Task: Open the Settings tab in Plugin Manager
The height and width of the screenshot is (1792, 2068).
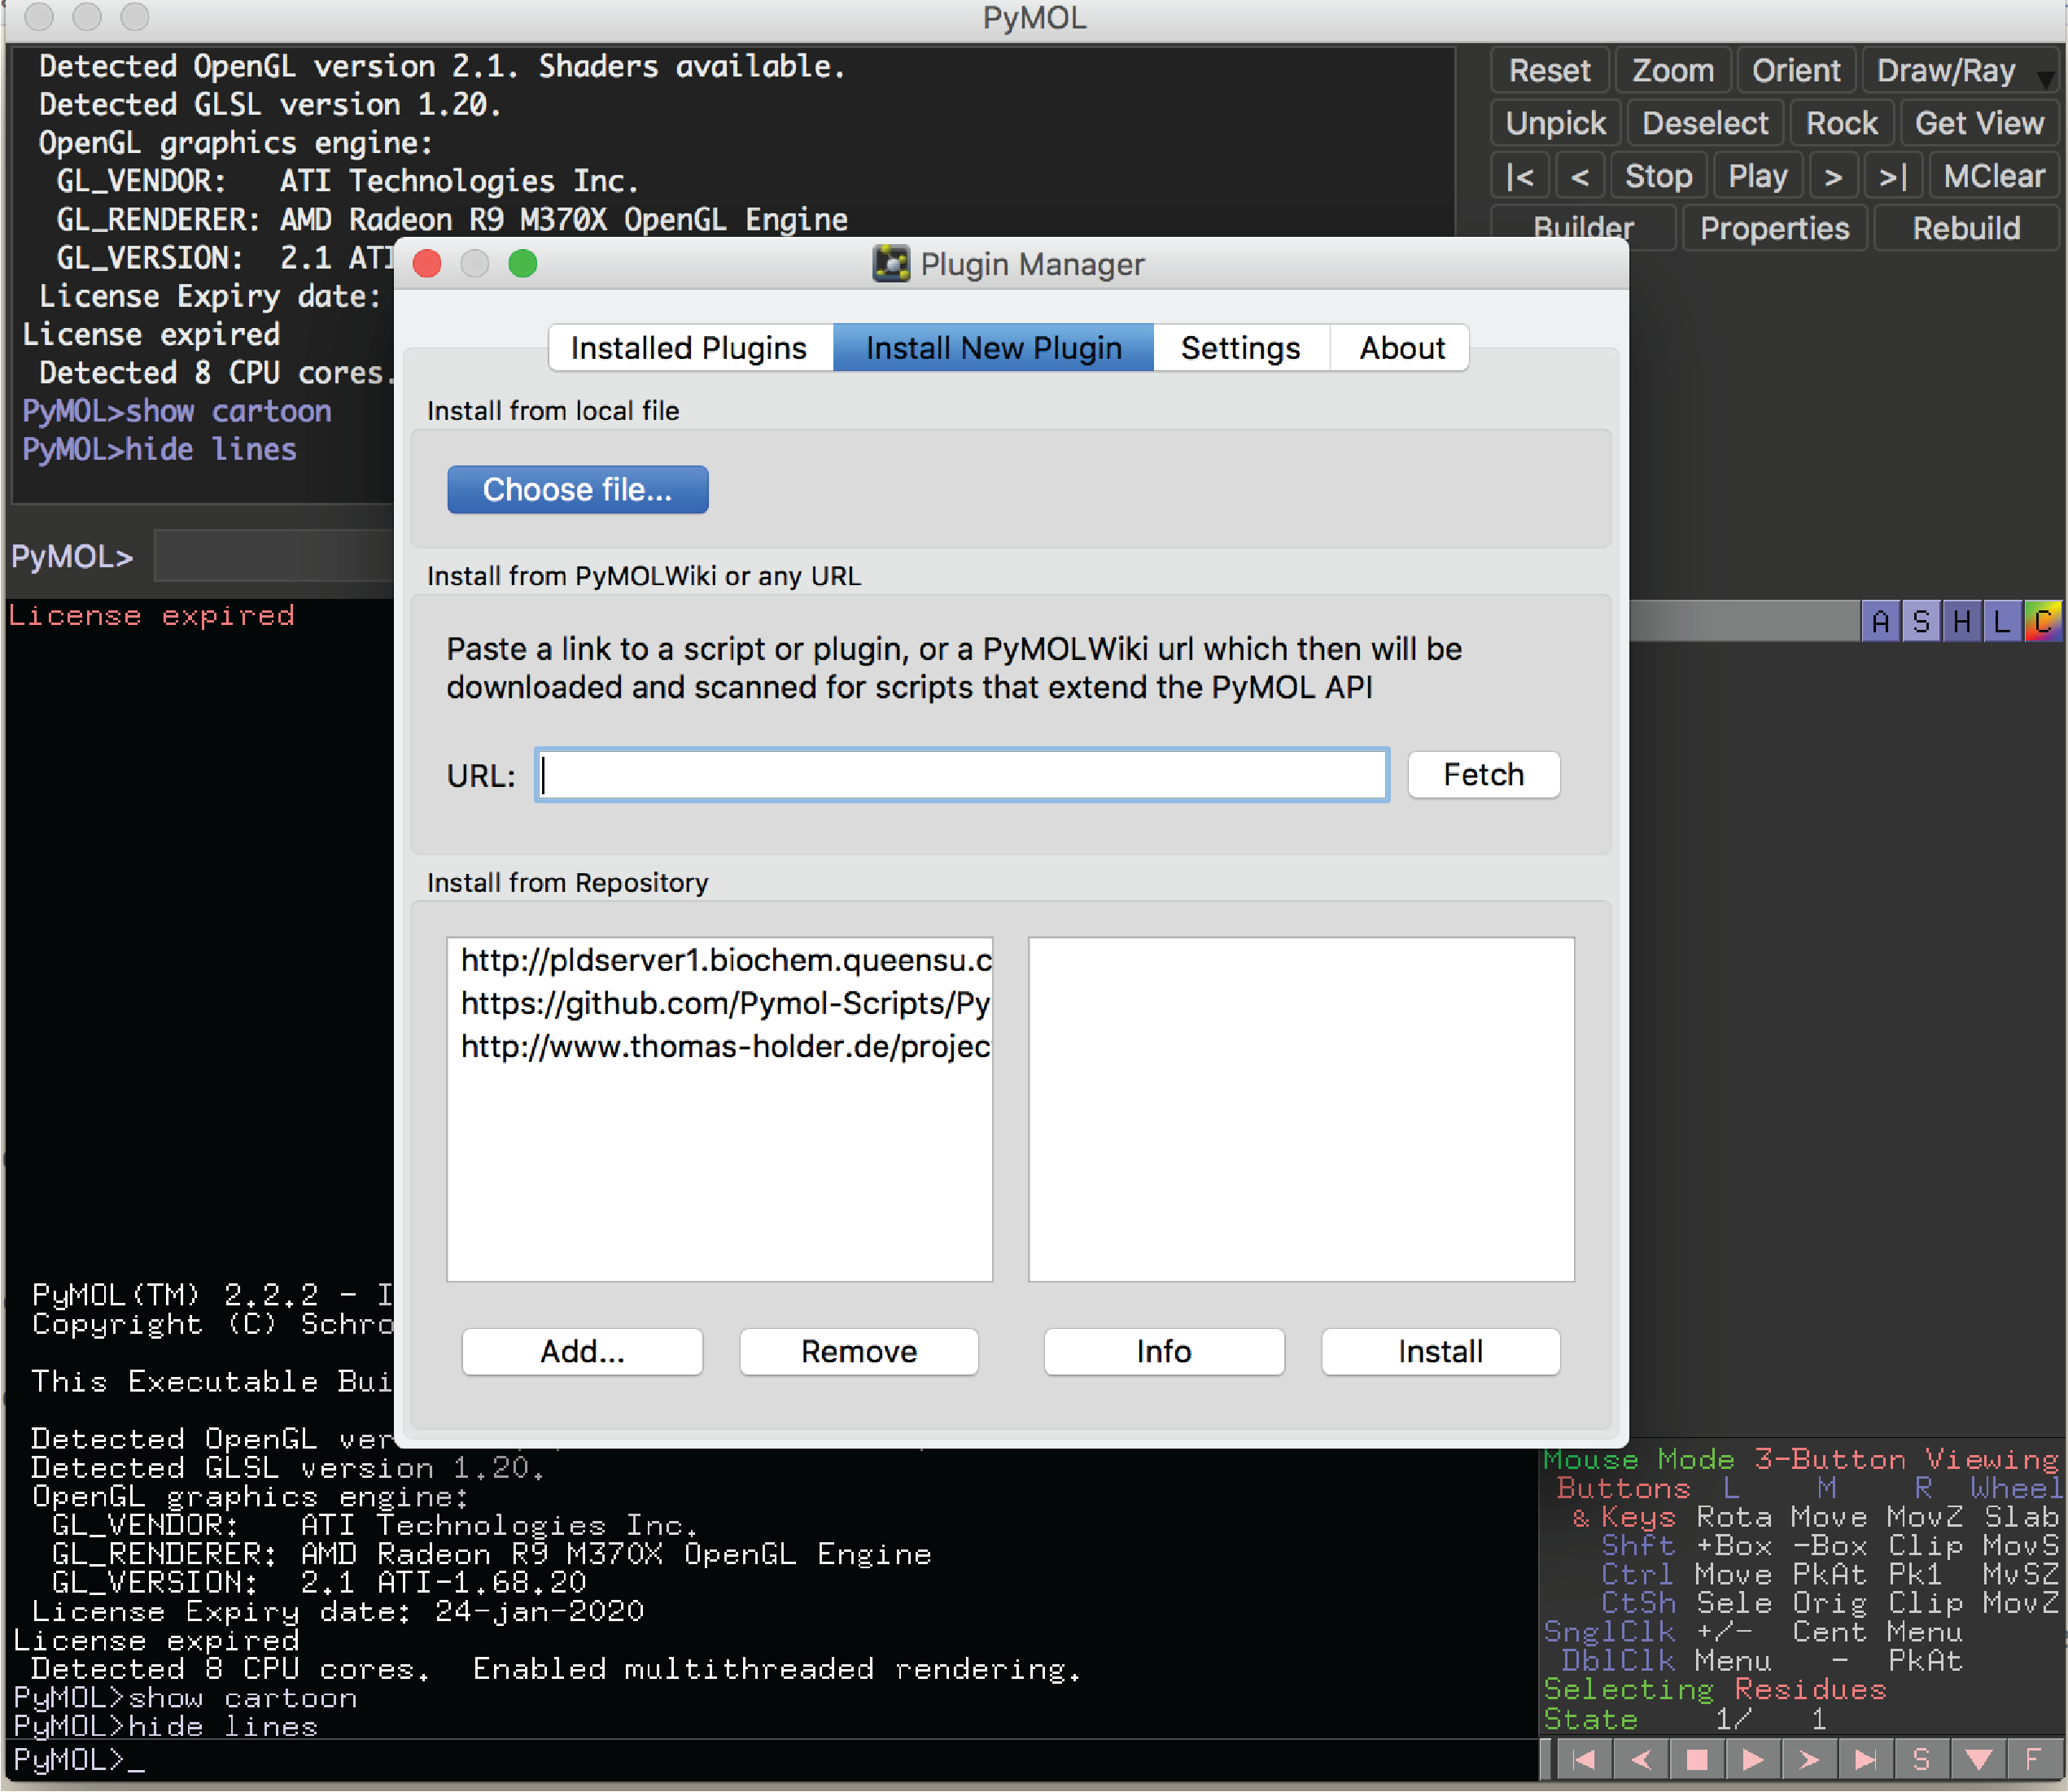Action: click(x=1240, y=348)
